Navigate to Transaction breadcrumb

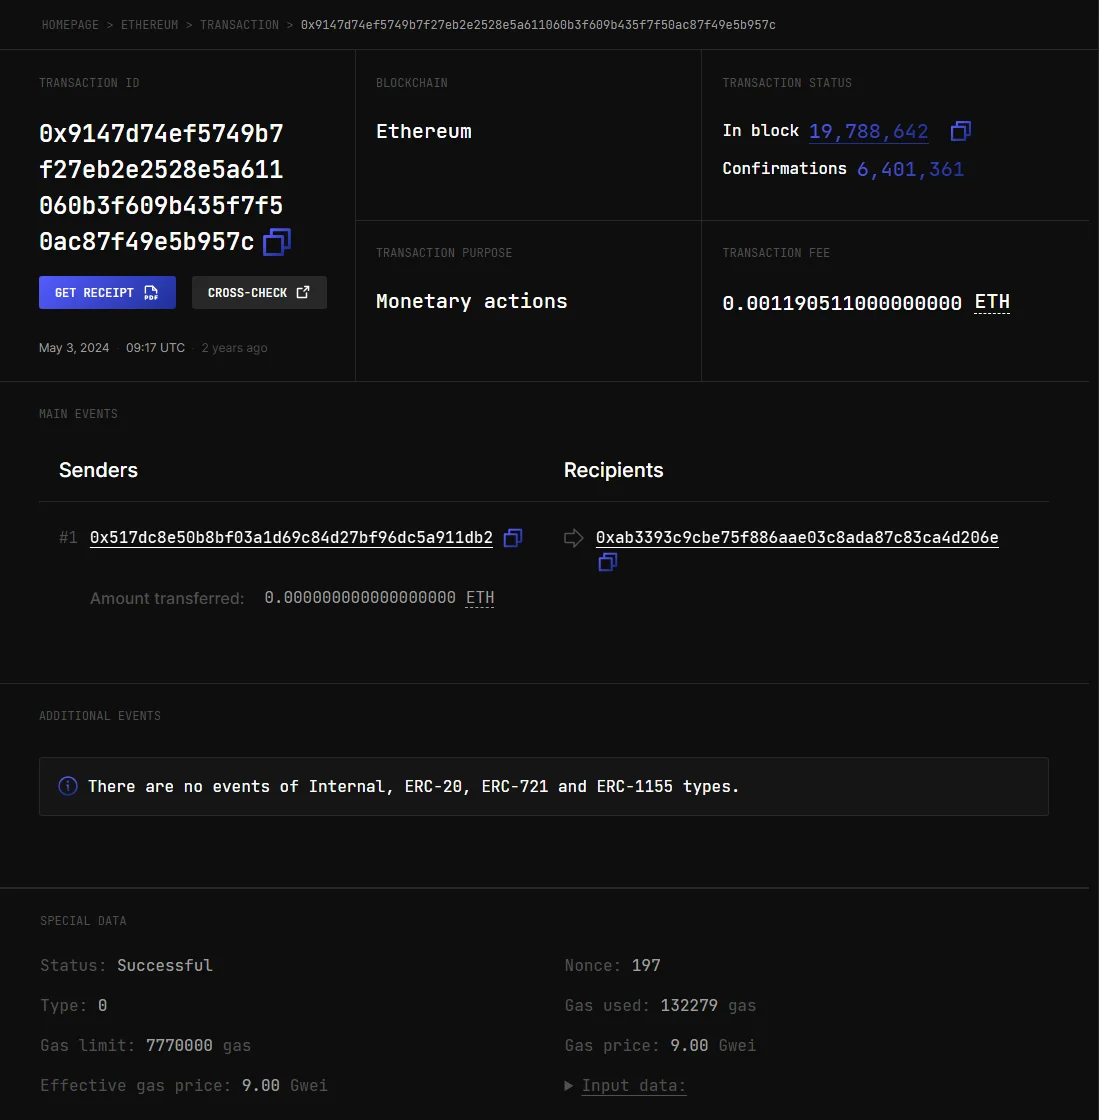pos(239,25)
